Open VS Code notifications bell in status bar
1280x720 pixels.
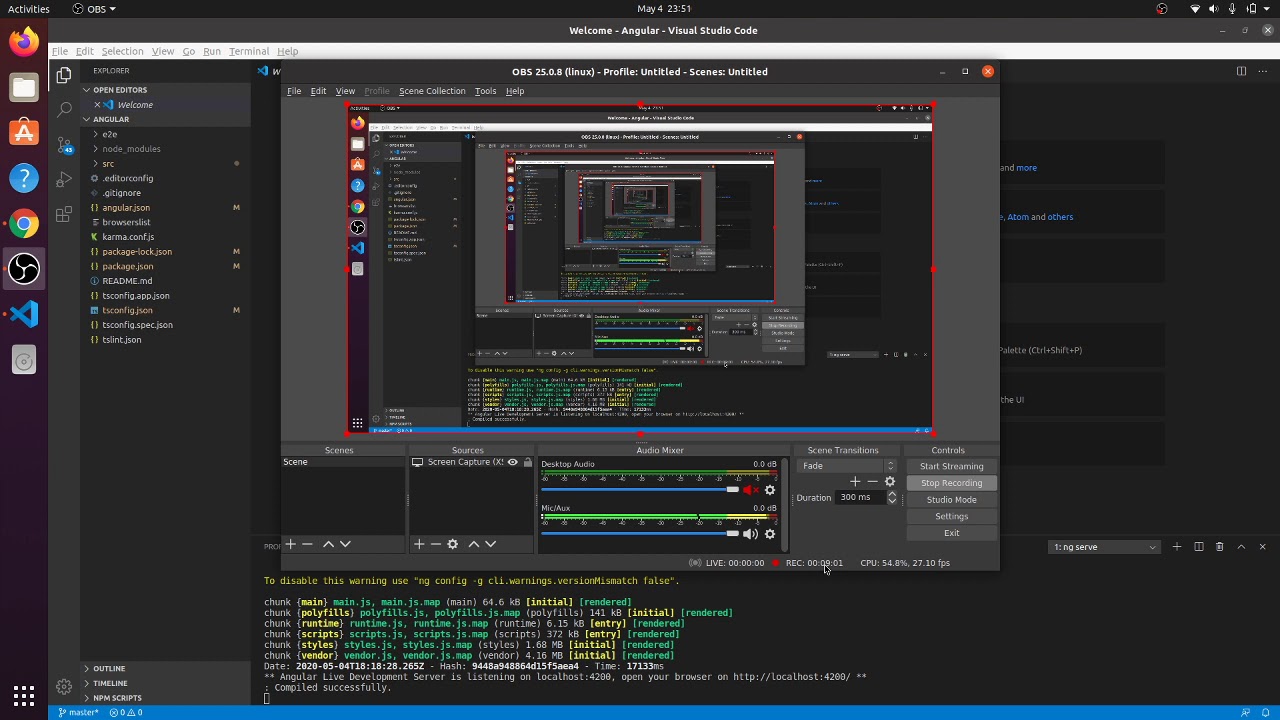(1265, 713)
